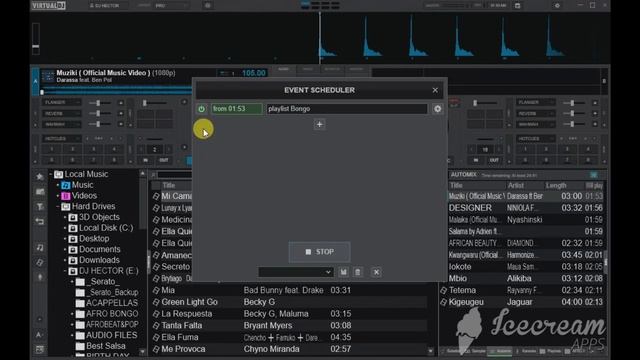Expand the Music folder node
The width and height of the screenshot is (640, 360).
tap(58, 185)
